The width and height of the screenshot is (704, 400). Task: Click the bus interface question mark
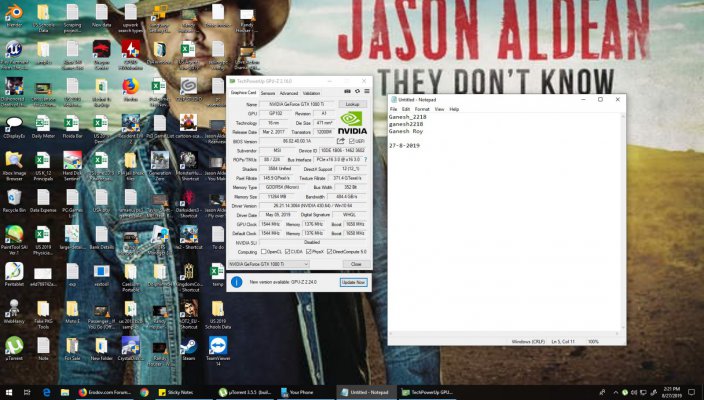[365, 160]
